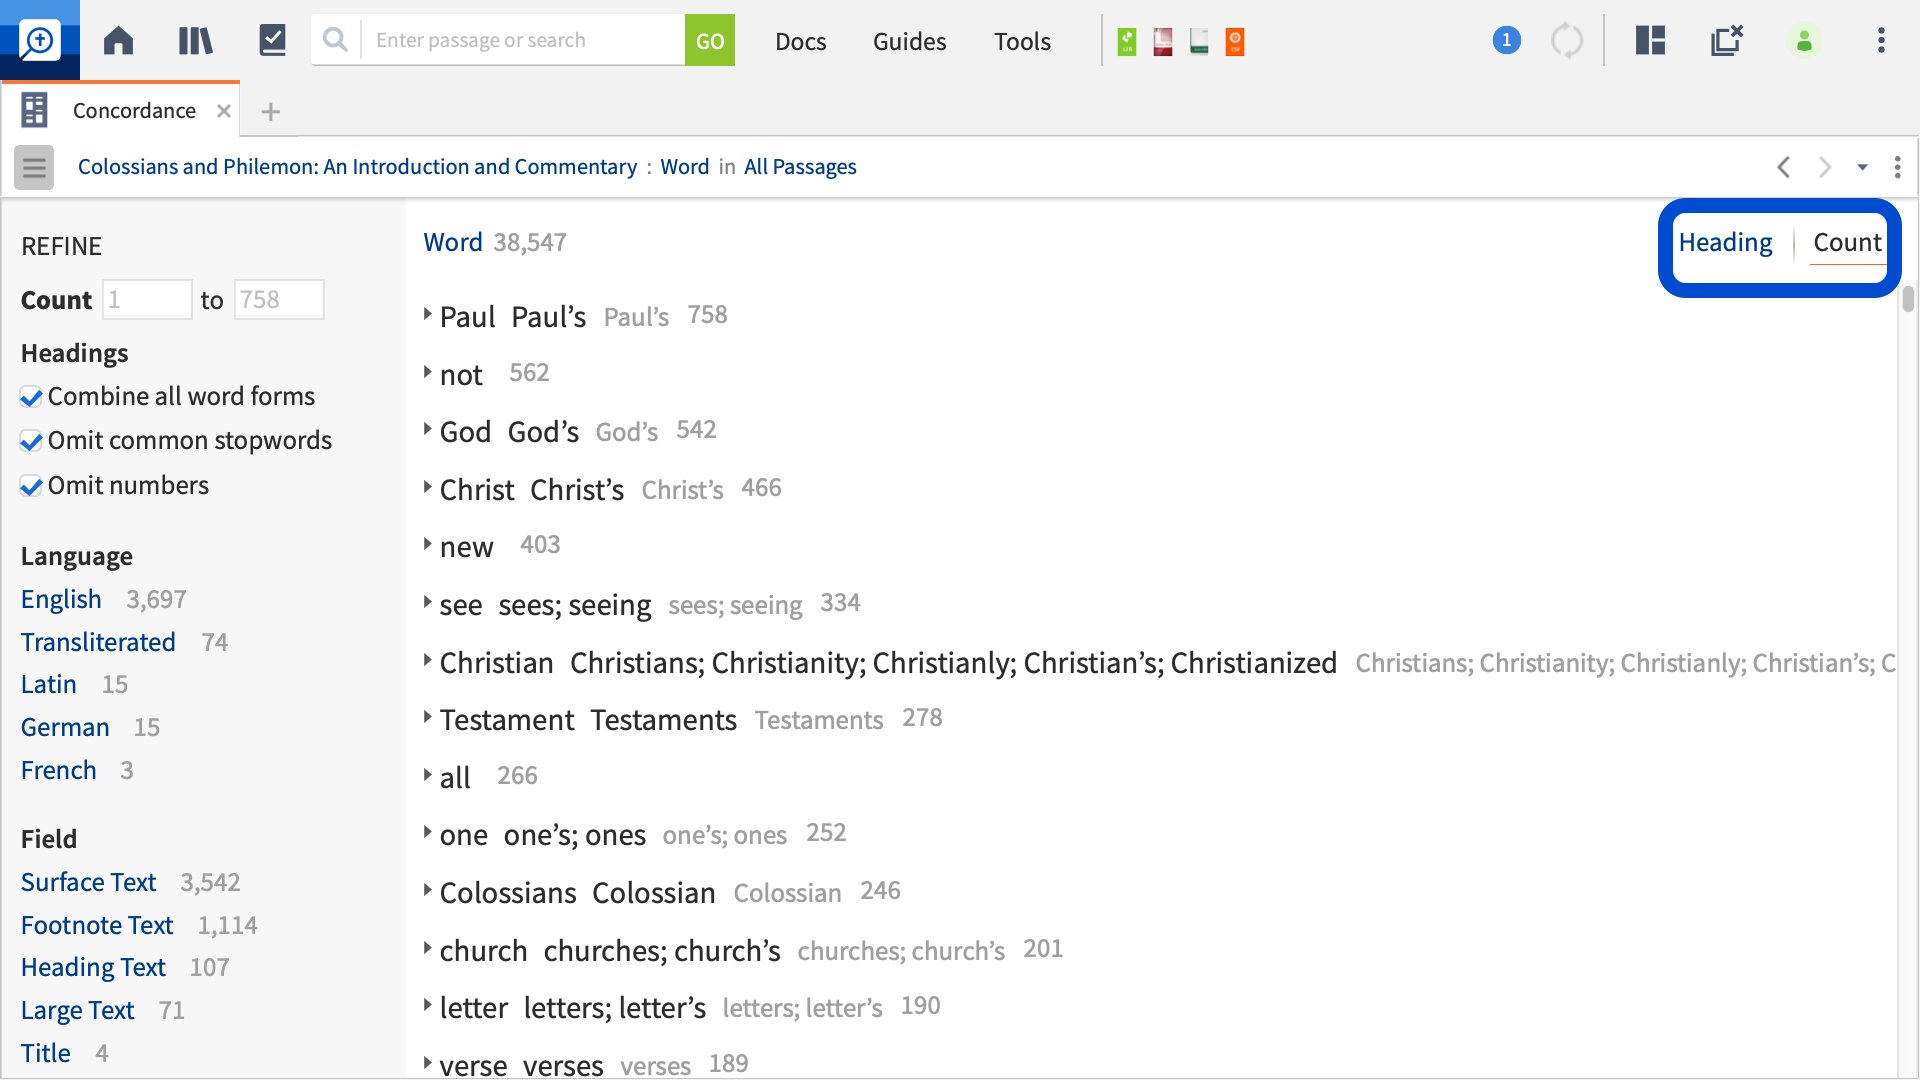
Task: Sort results by Count
Action: pyautogui.click(x=1846, y=242)
